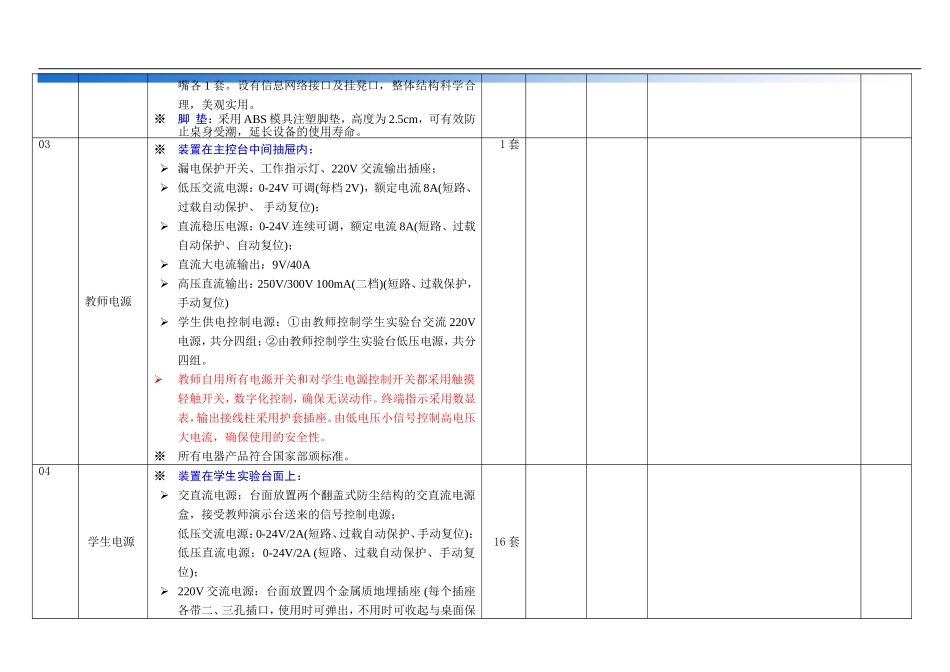Select the 教师电源 cell
Image resolution: width=950 pixels, height=672 pixels.
113,301
